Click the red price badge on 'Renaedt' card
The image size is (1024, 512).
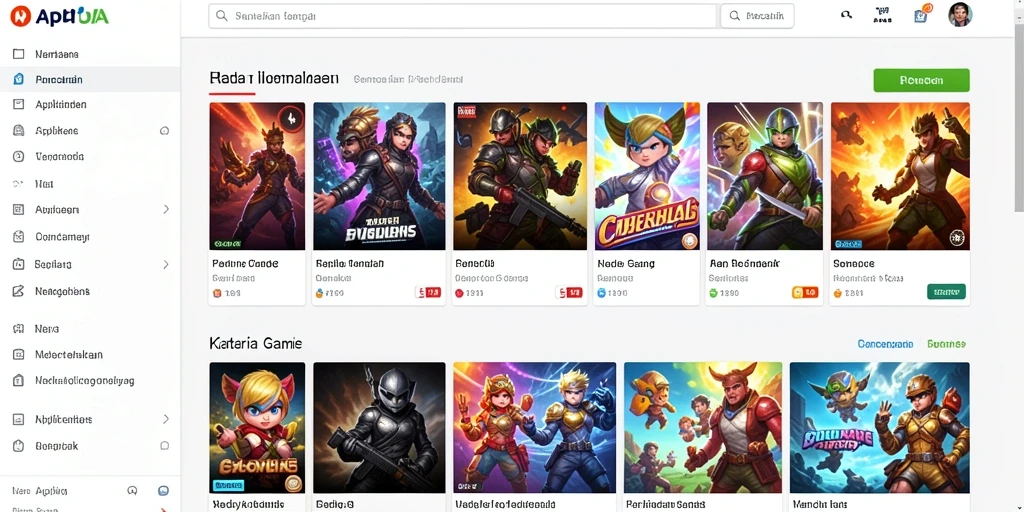[569, 293]
